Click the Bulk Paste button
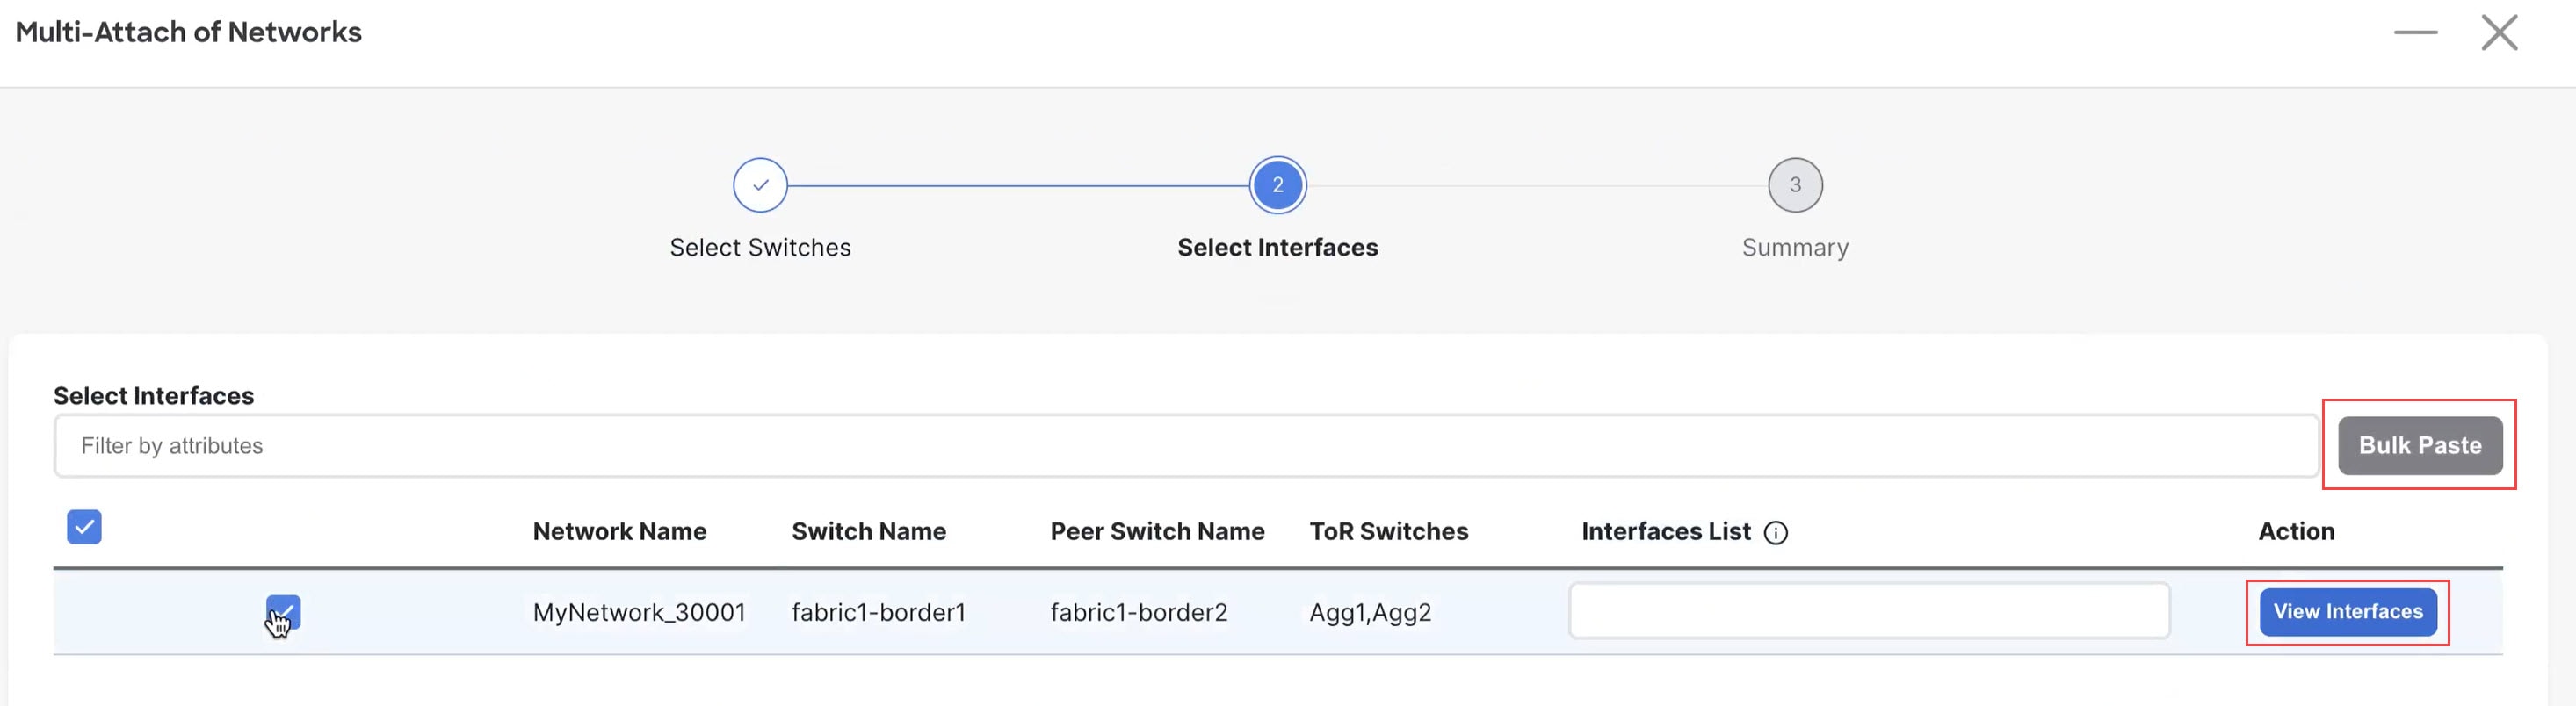2576x706 pixels. 2420,445
